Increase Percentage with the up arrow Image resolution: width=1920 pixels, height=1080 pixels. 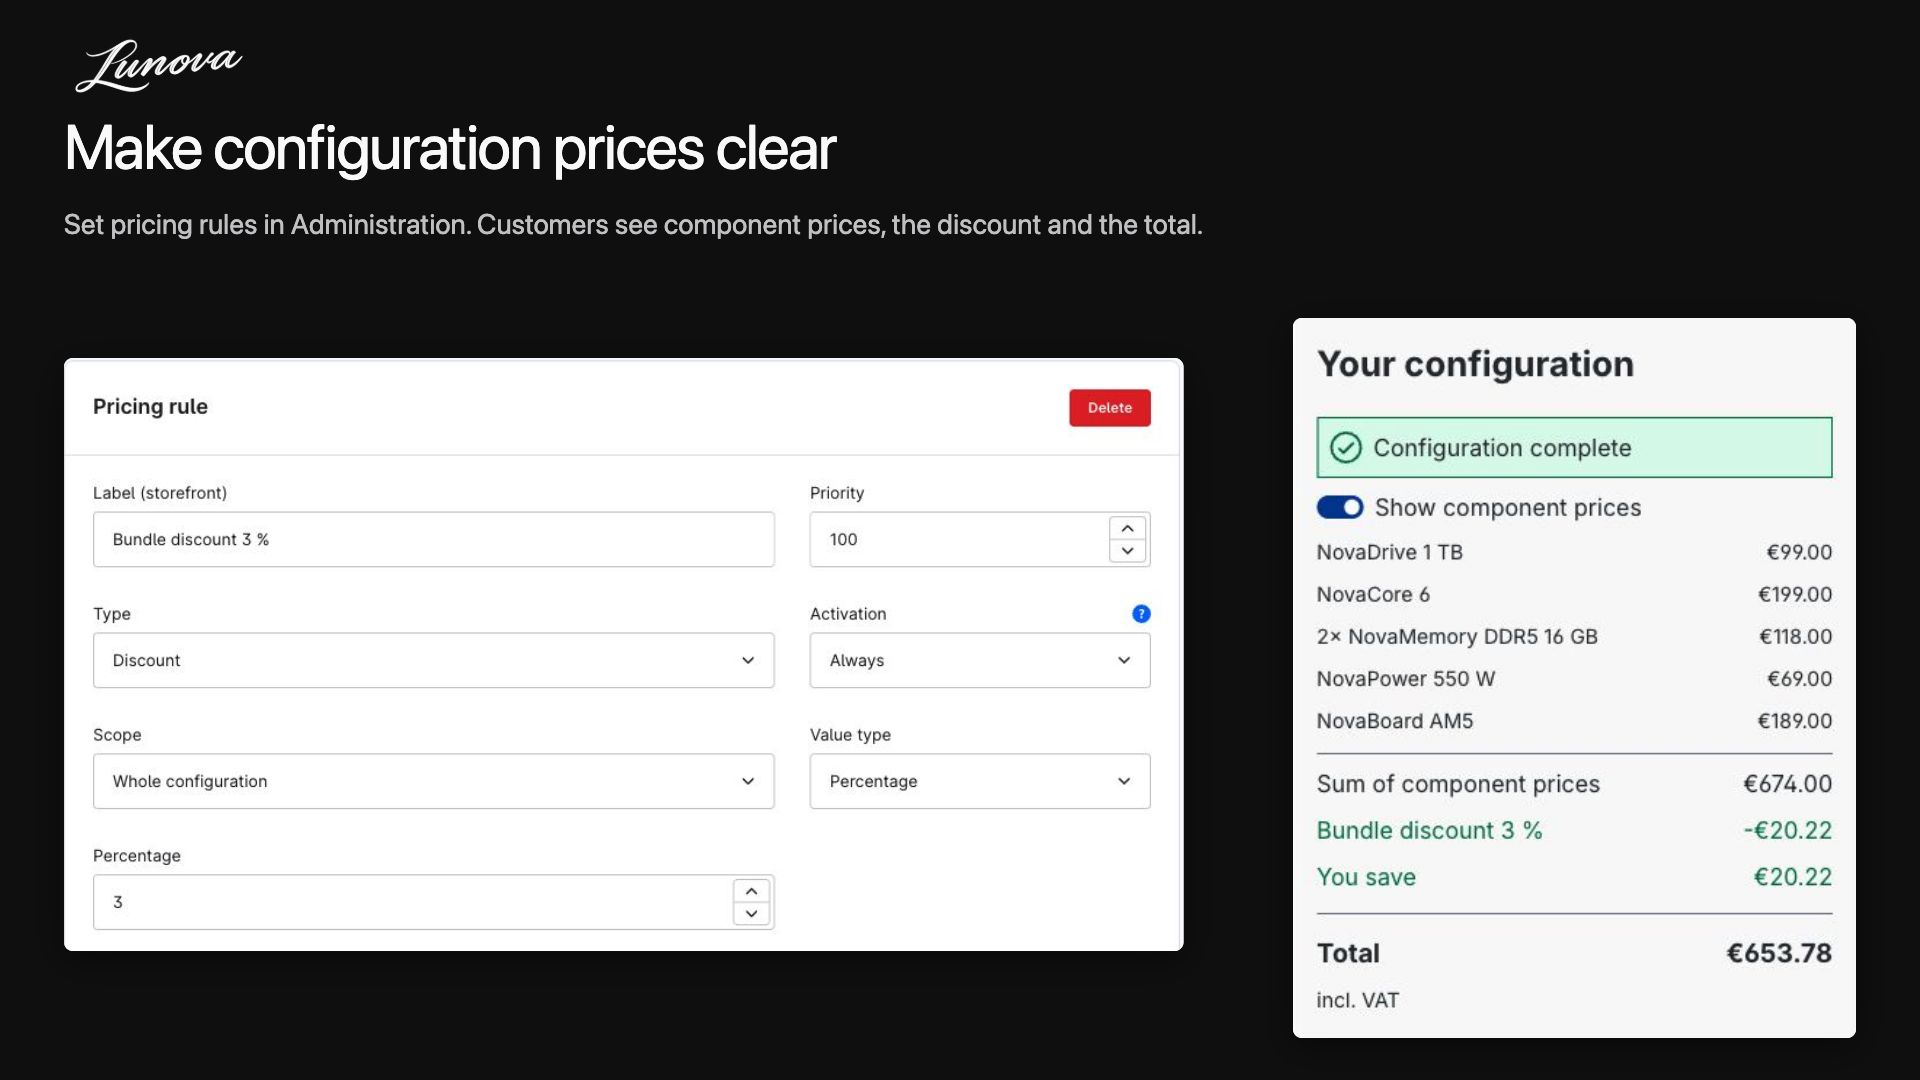[x=751, y=891]
